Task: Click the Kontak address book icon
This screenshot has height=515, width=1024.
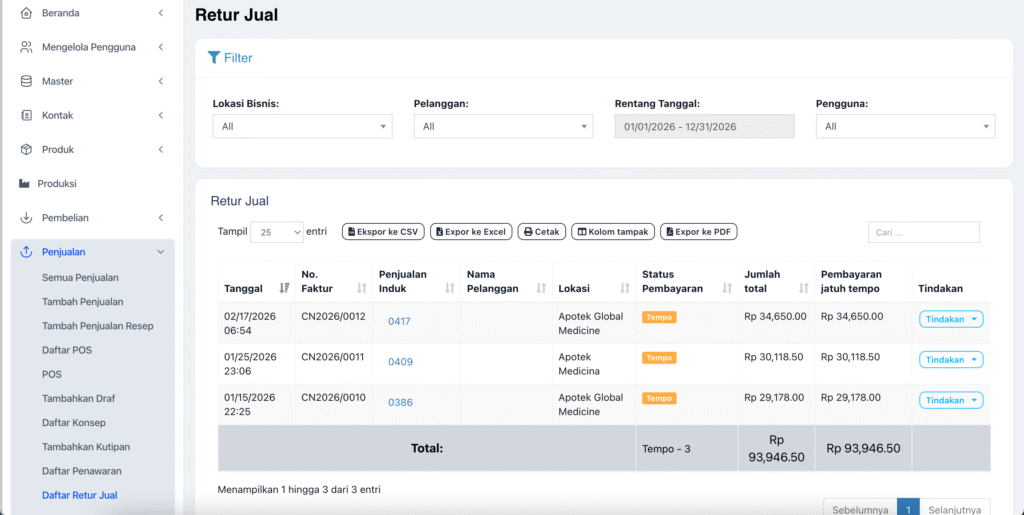Action: point(26,115)
